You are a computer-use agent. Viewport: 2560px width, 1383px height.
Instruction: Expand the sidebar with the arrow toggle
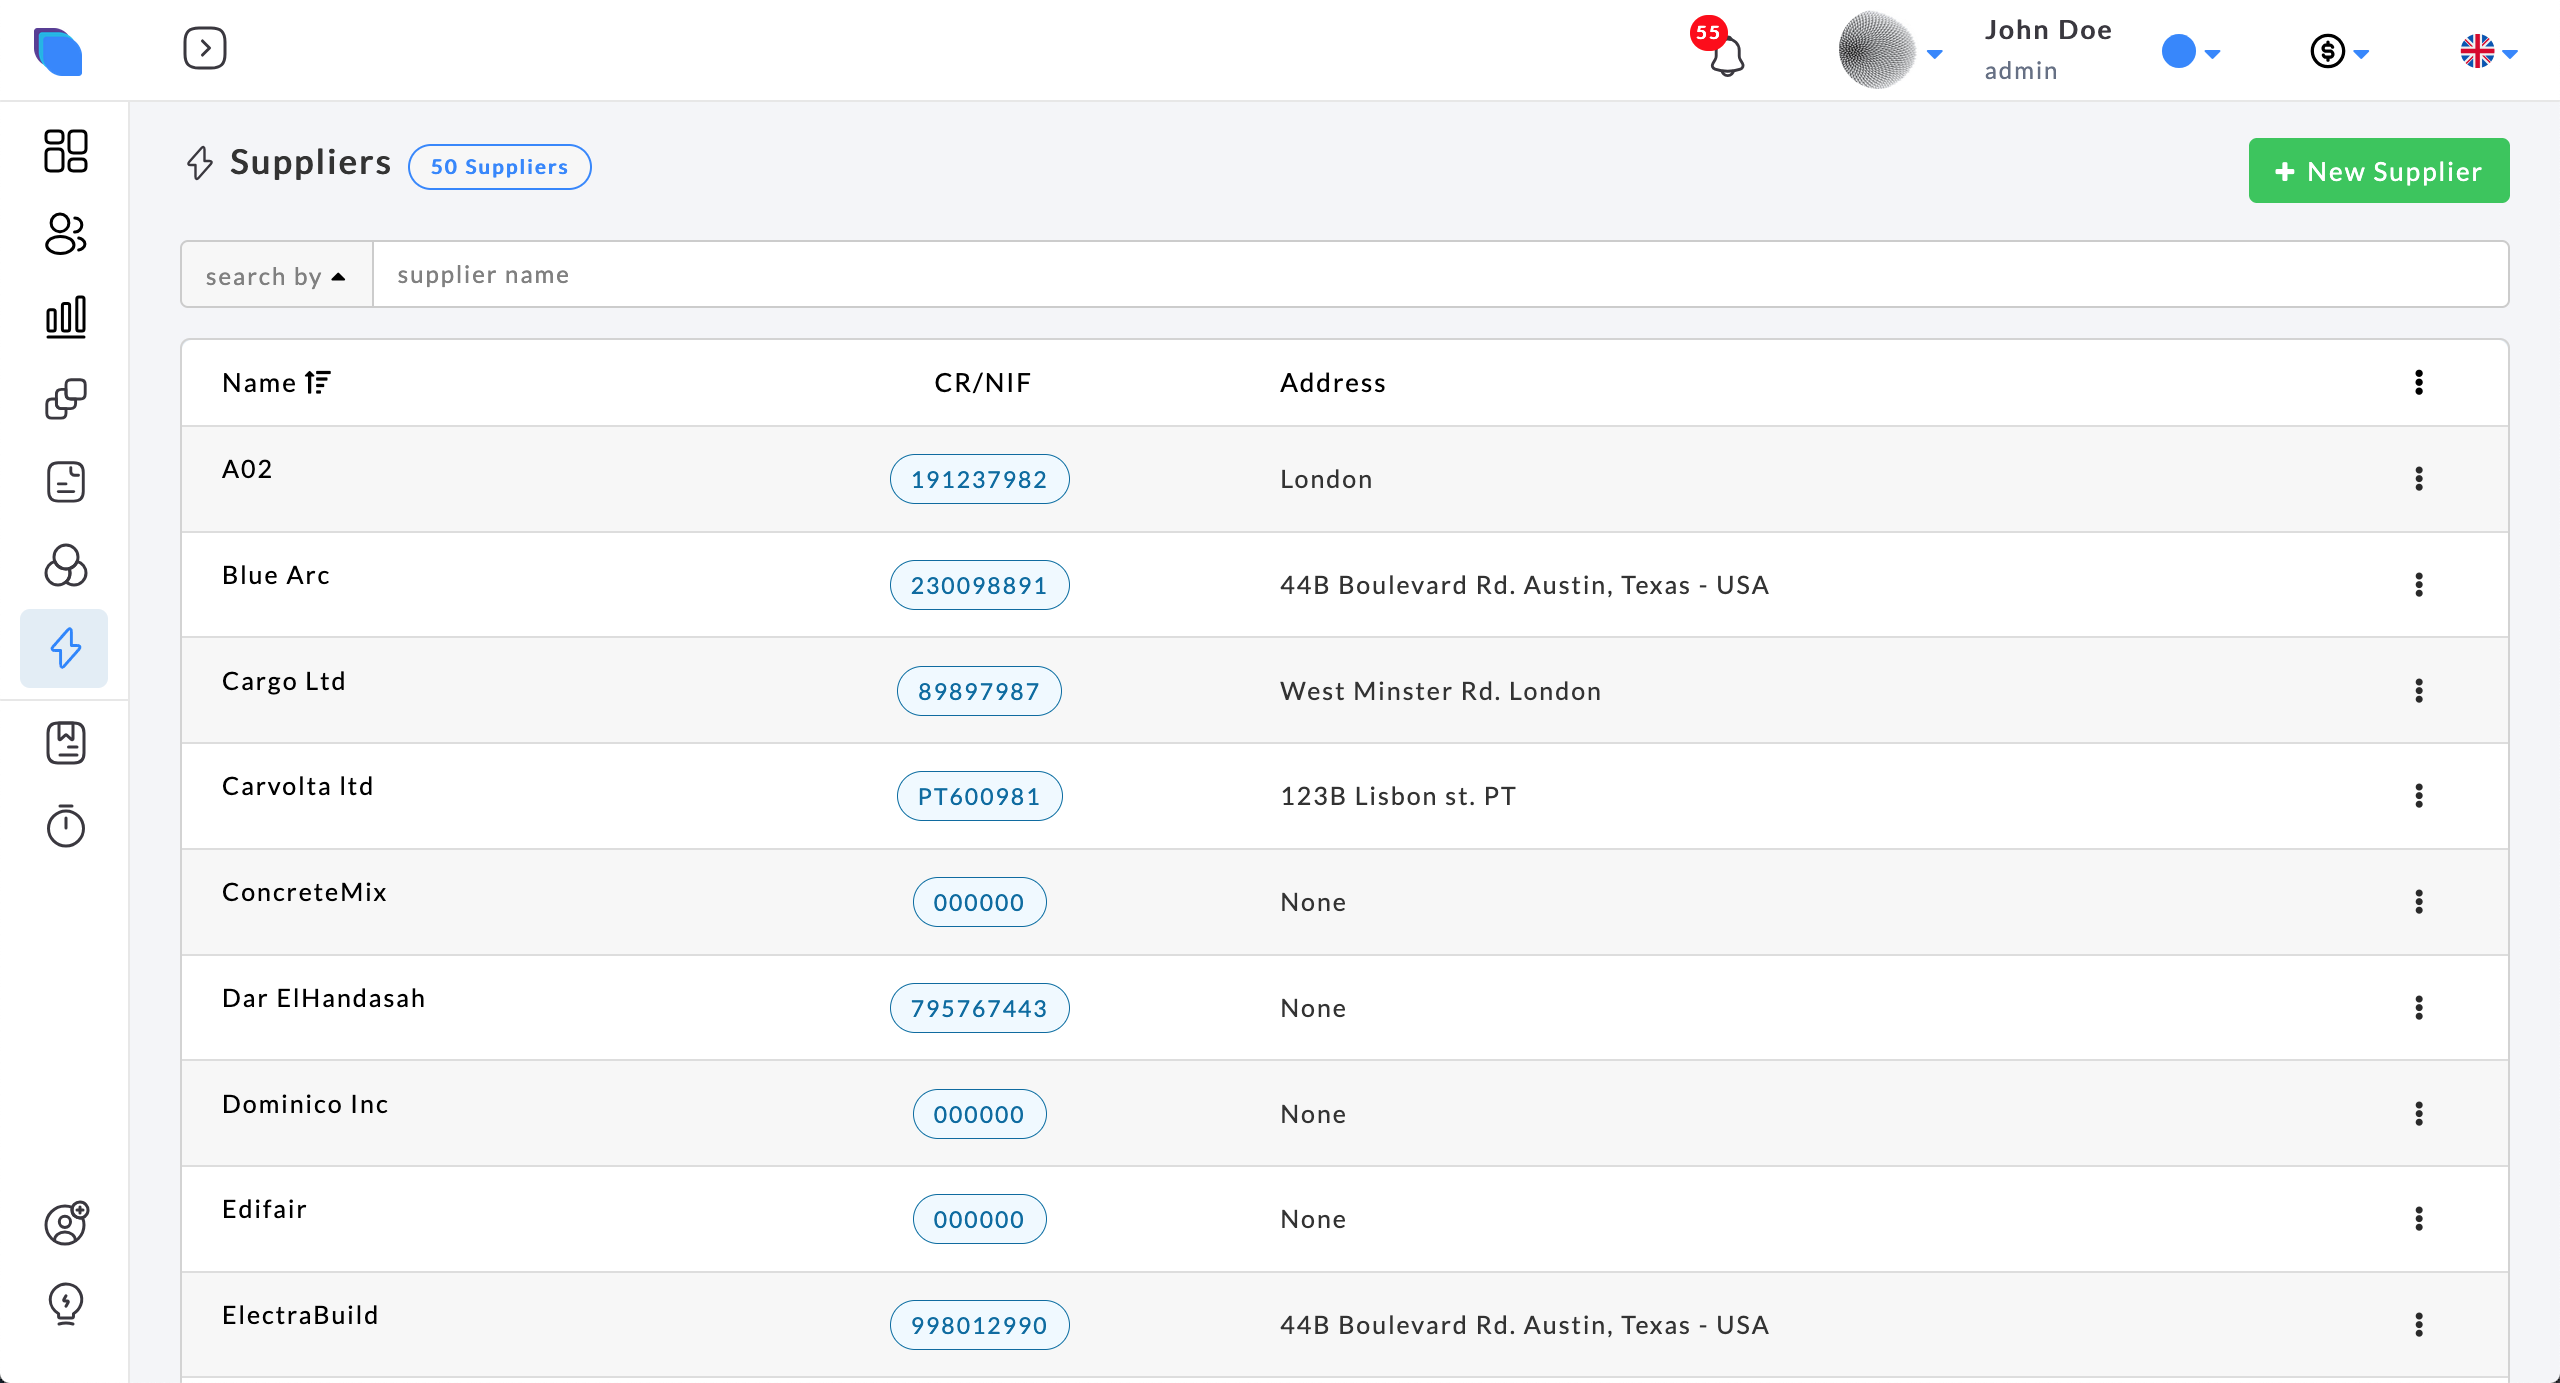point(205,48)
